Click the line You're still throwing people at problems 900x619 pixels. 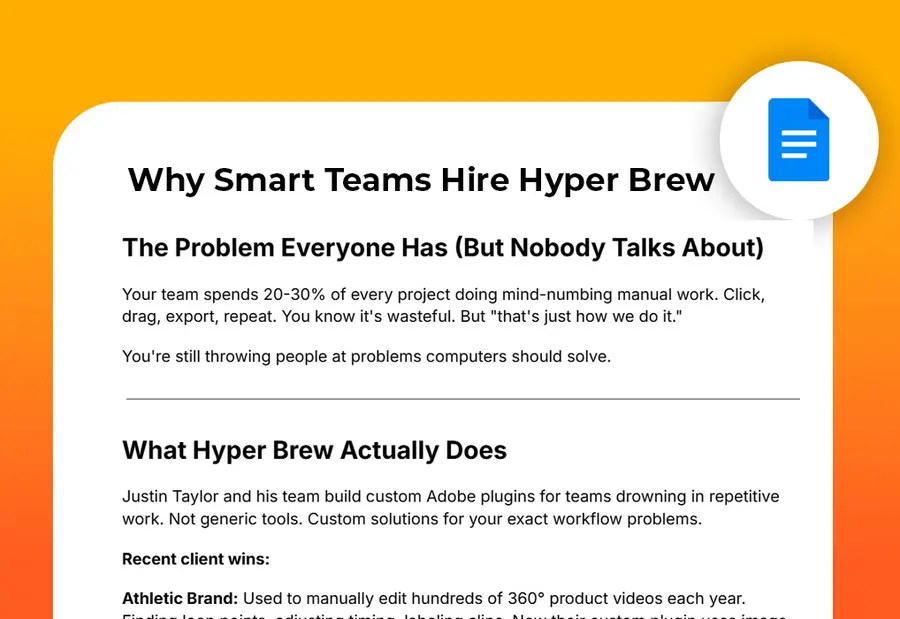click(366, 357)
